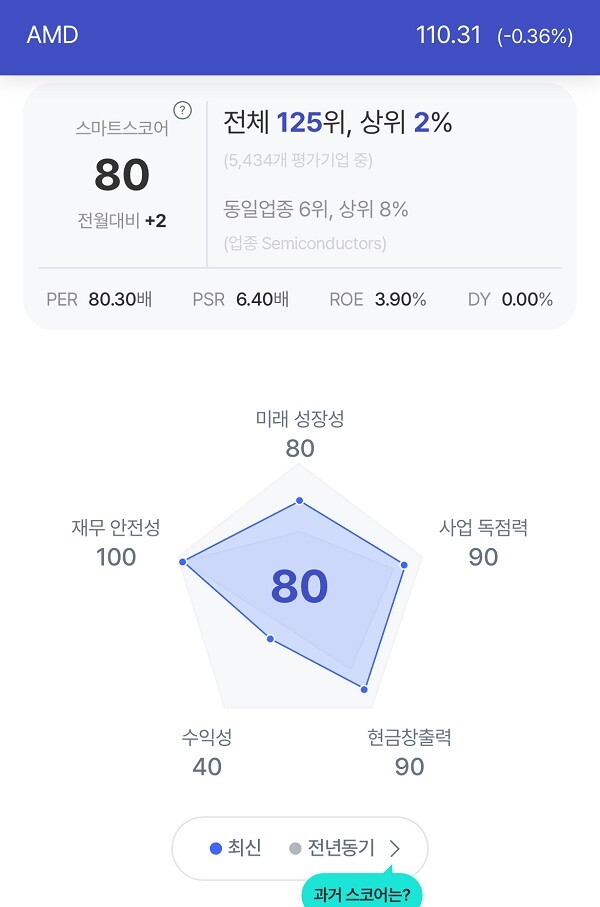Expand past scores with the right chevron
This screenshot has width=600, height=907.
(395, 849)
